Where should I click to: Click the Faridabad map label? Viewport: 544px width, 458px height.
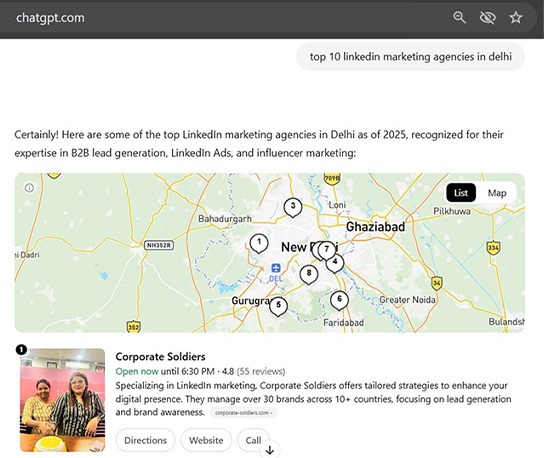(343, 323)
